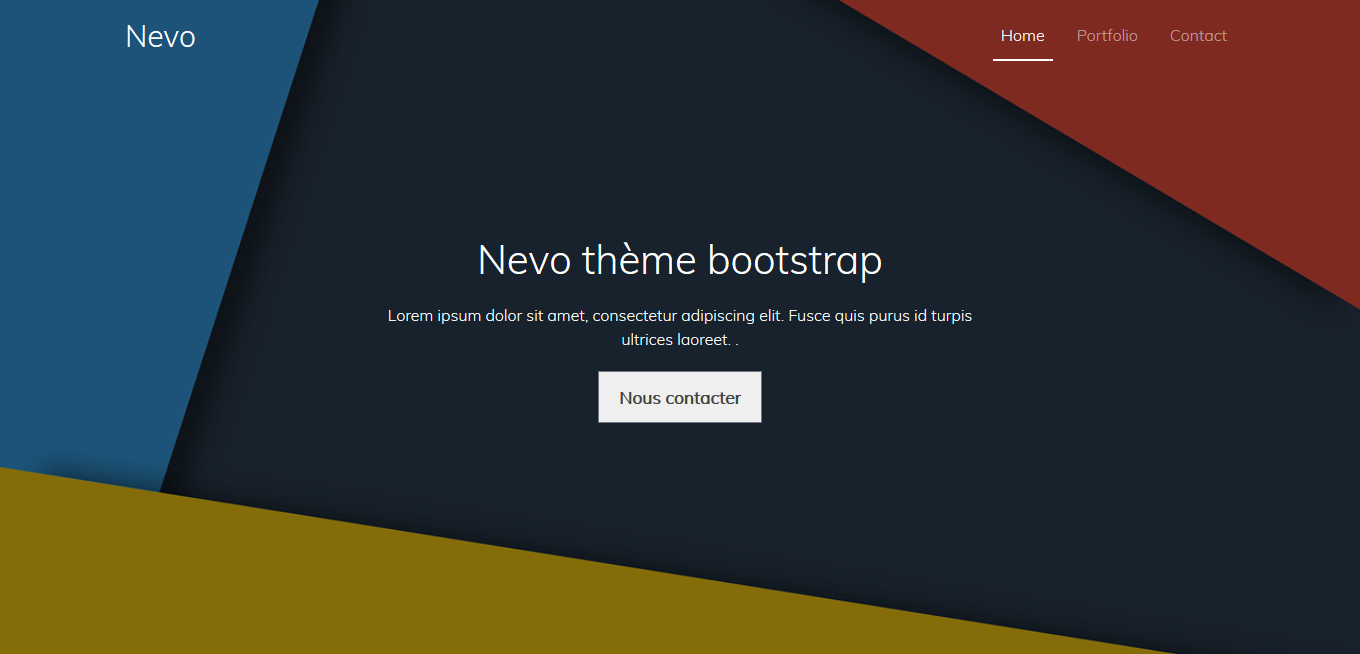Go to the Portfolio page
The width and height of the screenshot is (1360, 654).
pyautogui.click(x=1106, y=36)
